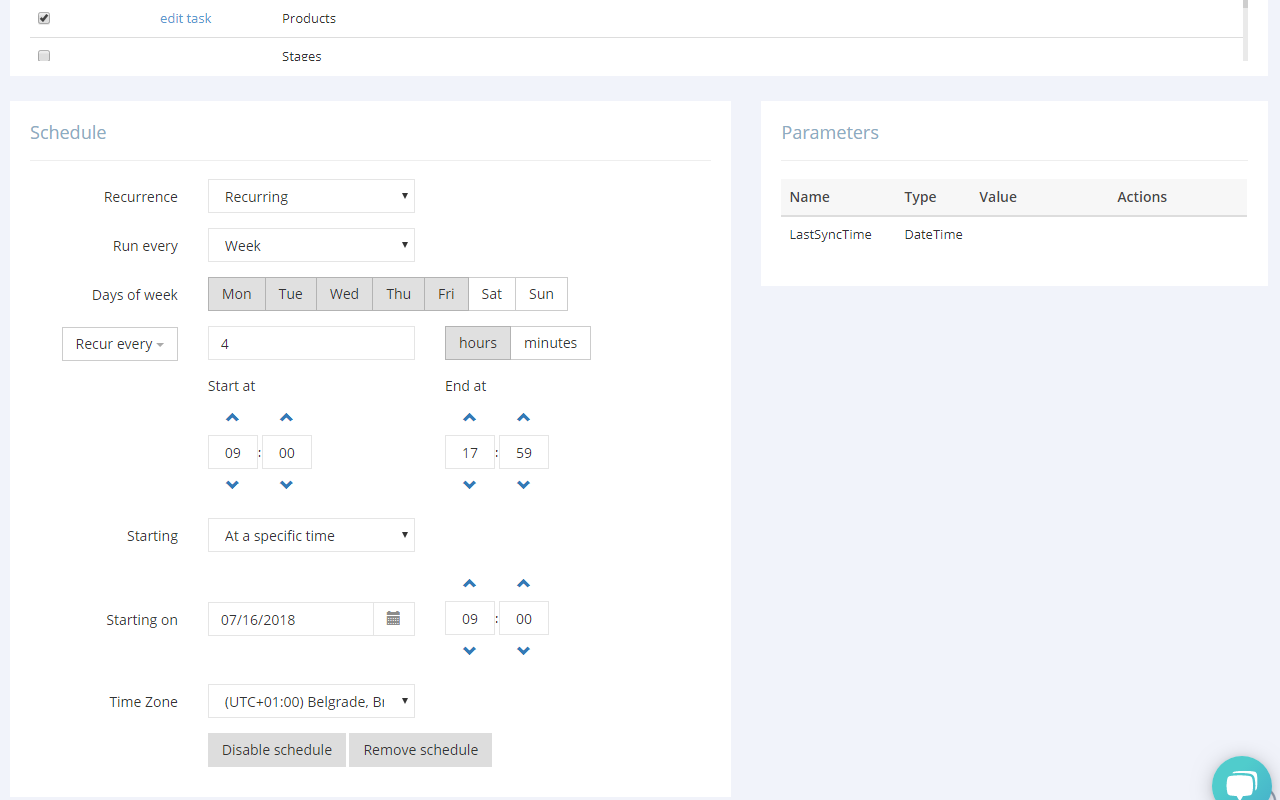Select hours as the recurrence unit
The height and width of the screenshot is (800, 1280).
point(478,343)
